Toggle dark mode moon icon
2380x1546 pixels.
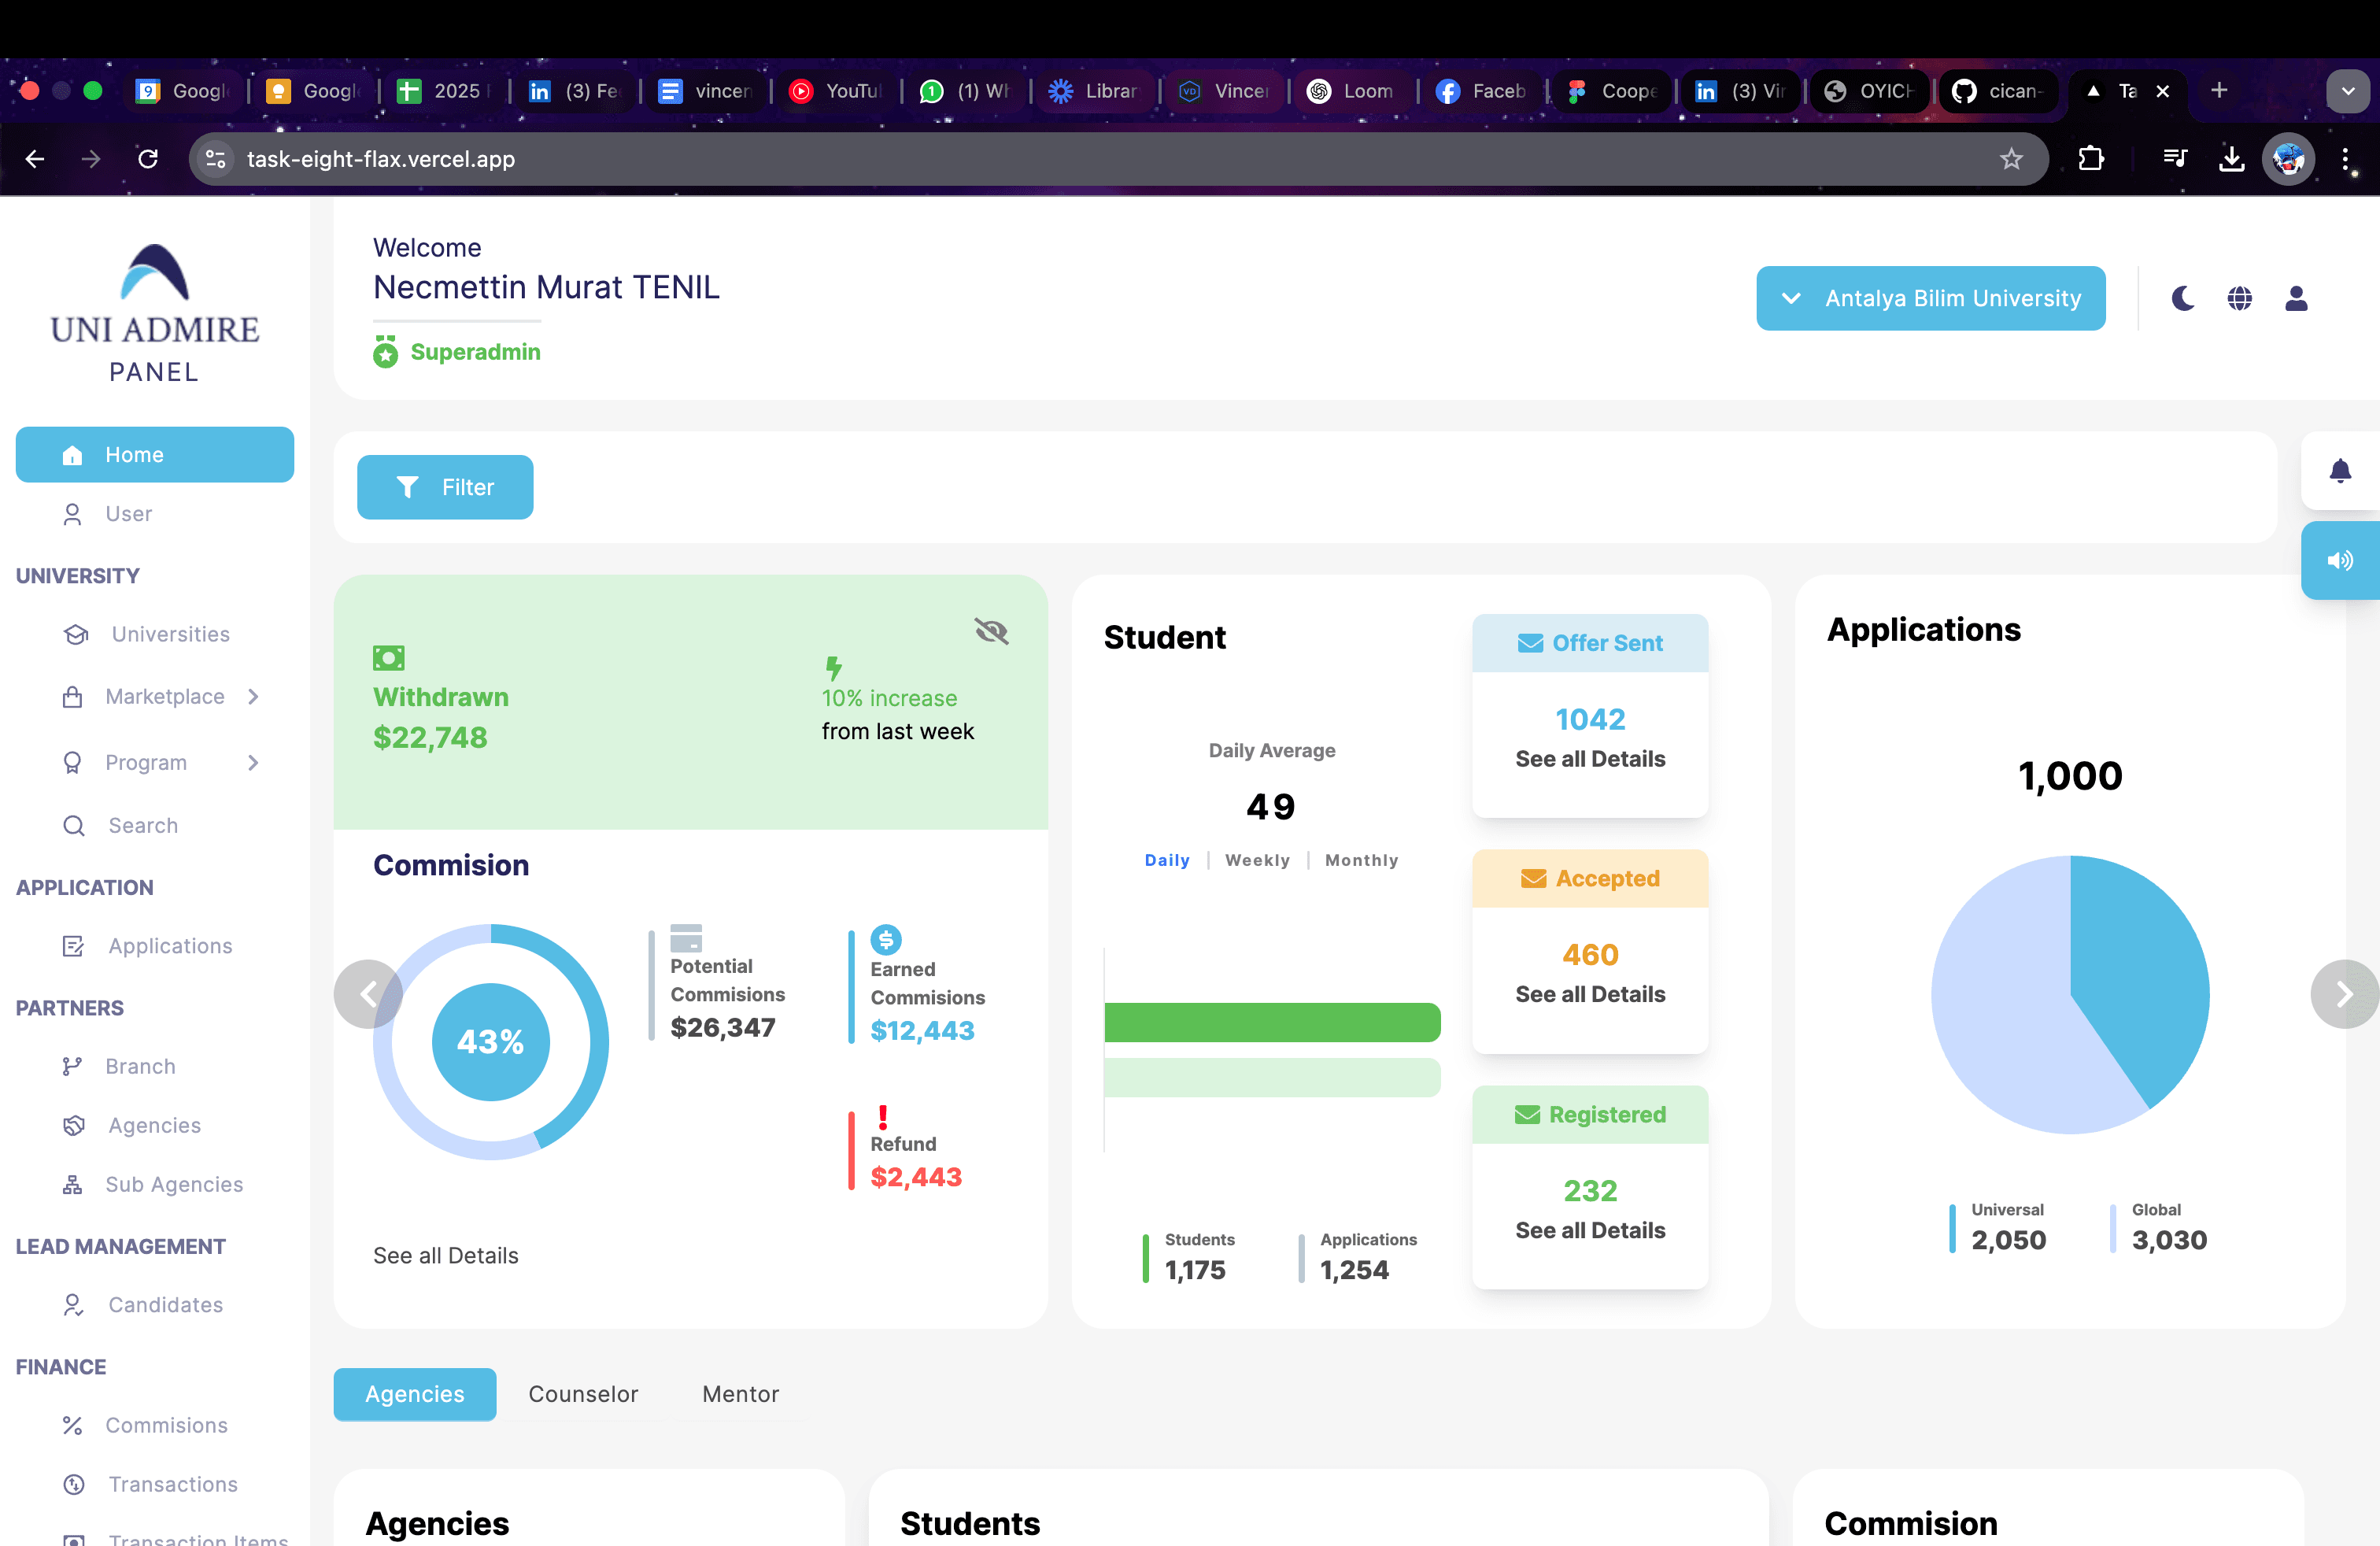tap(2183, 298)
